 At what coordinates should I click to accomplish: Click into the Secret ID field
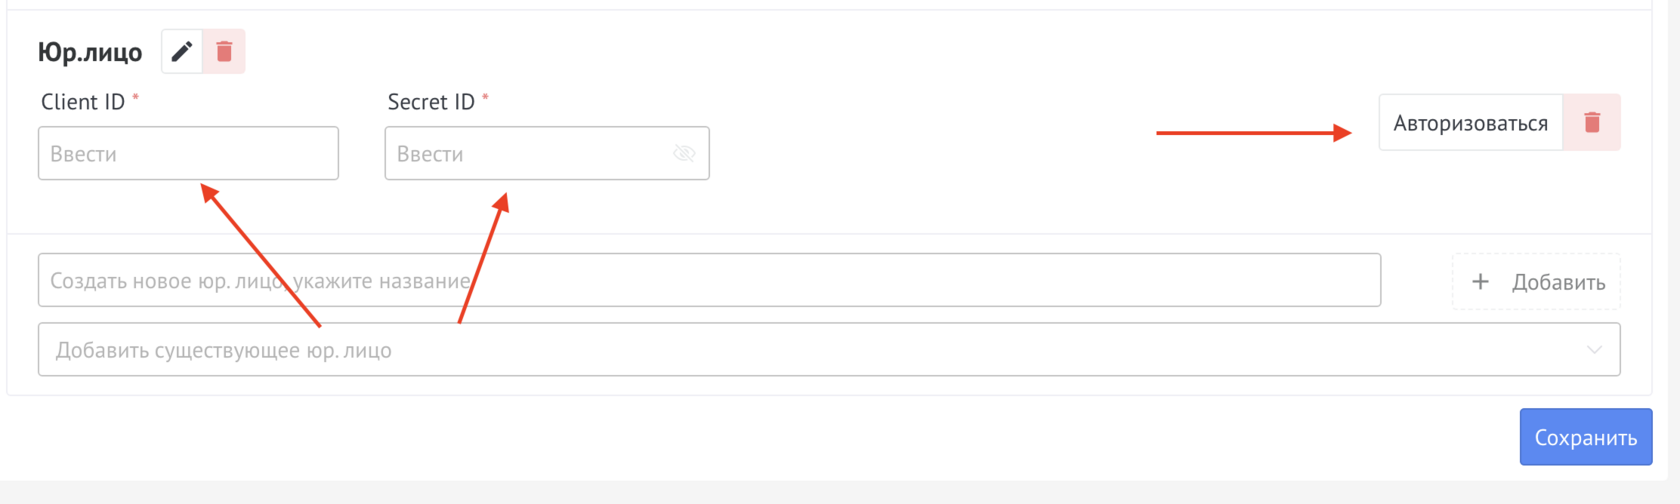tap(528, 154)
